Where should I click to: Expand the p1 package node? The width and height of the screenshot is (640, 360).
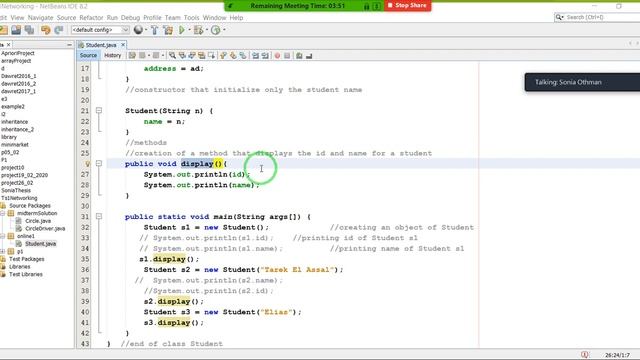point(2,251)
